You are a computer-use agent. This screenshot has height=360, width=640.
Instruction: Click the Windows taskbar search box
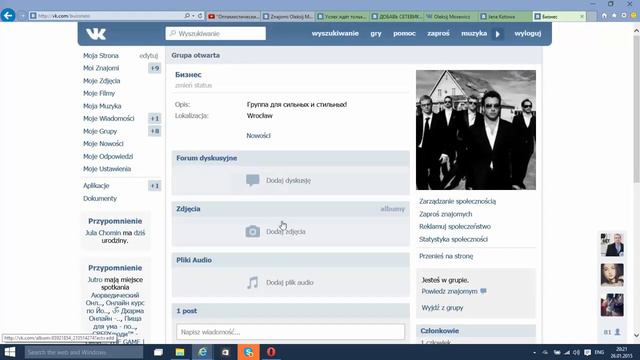pyautogui.click(x=84, y=352)
